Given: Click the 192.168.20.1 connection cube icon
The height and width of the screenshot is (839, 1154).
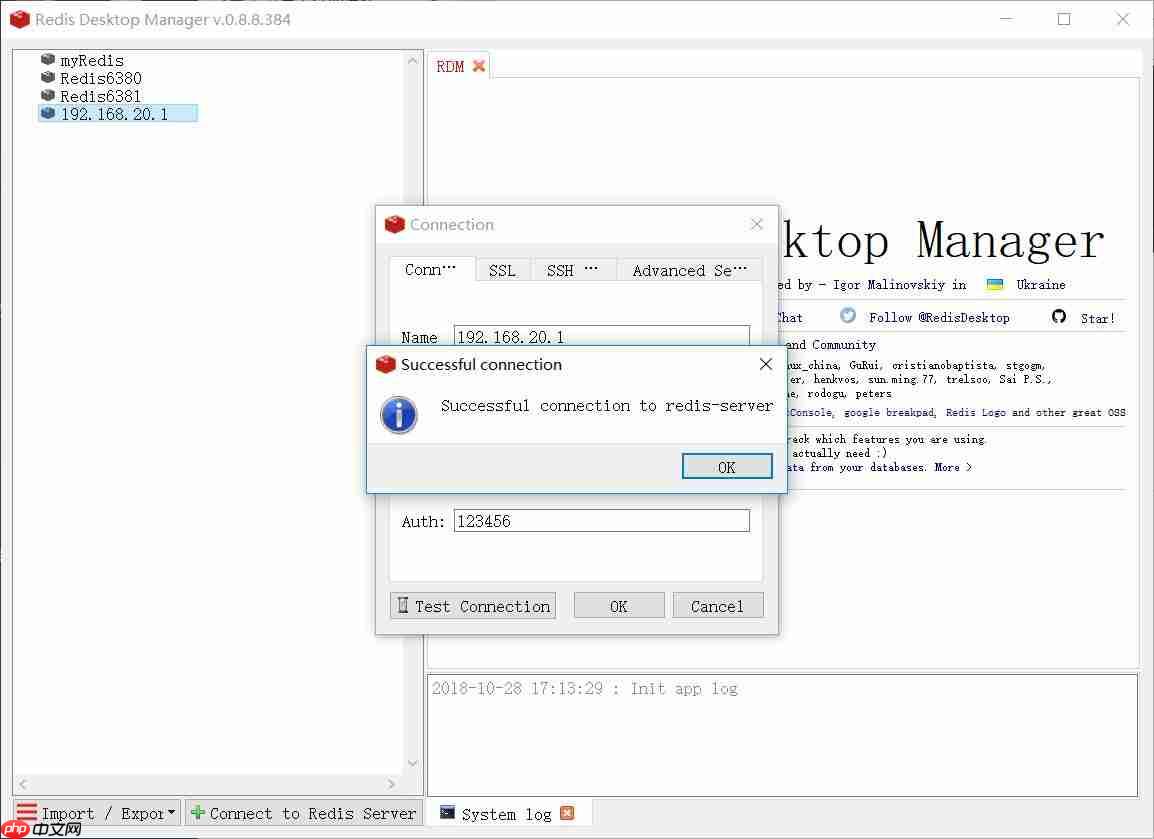Looking at the screenshot, I should click(x=48, y=113).
